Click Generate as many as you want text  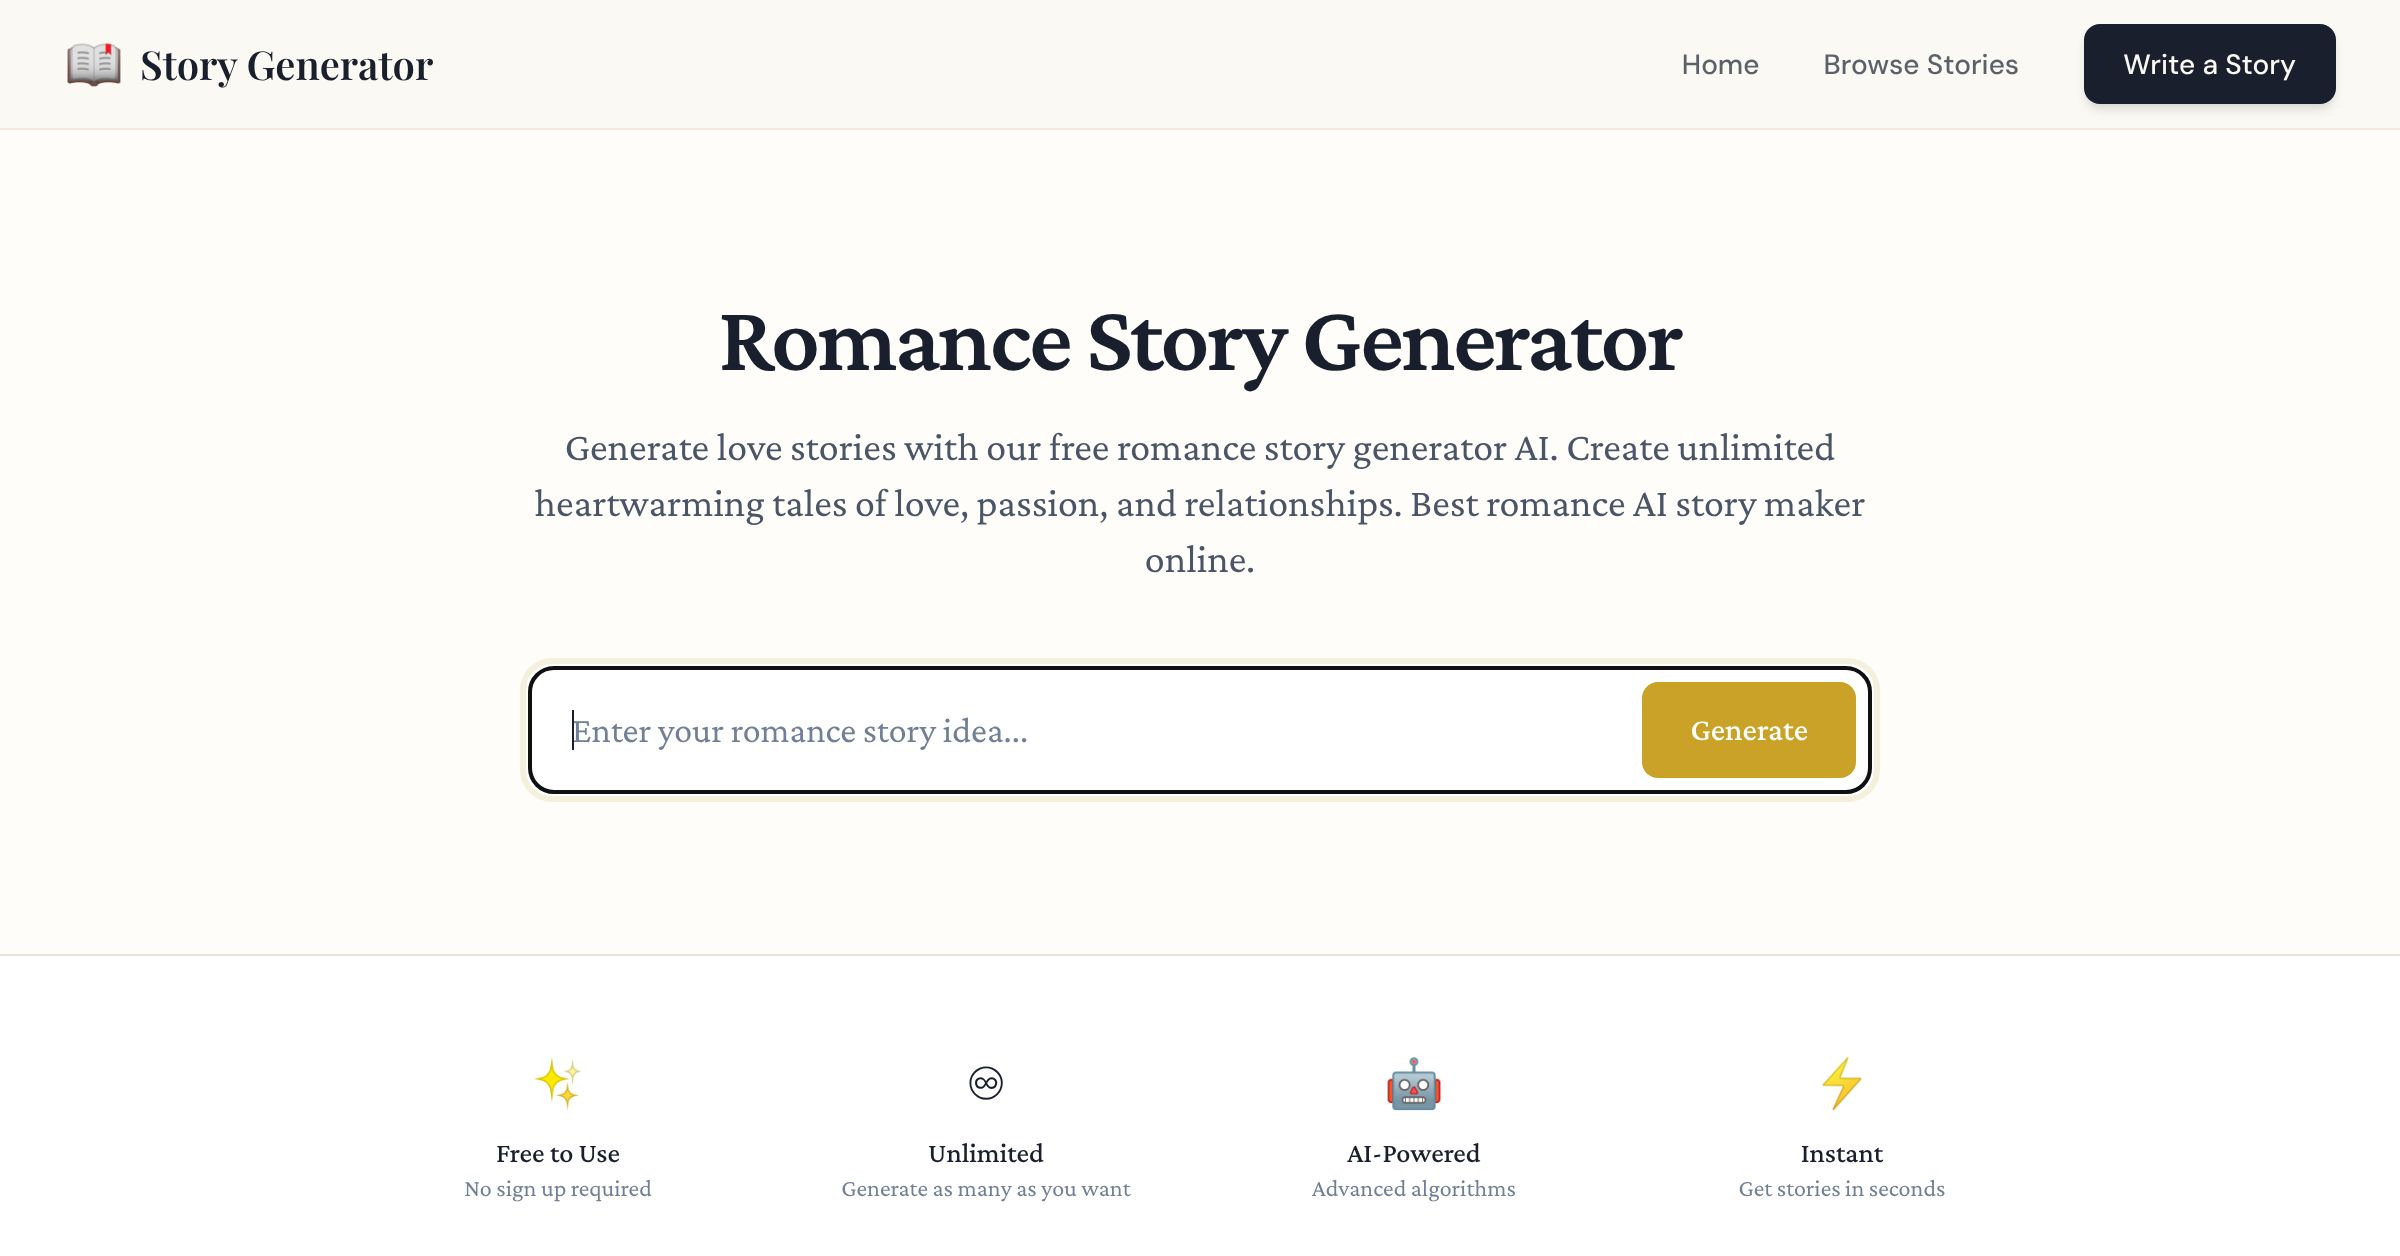pyautogui.click(x=986, y=1188)
